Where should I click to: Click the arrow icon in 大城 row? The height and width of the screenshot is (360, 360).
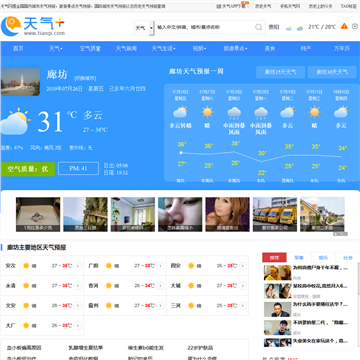pos(243,286)
